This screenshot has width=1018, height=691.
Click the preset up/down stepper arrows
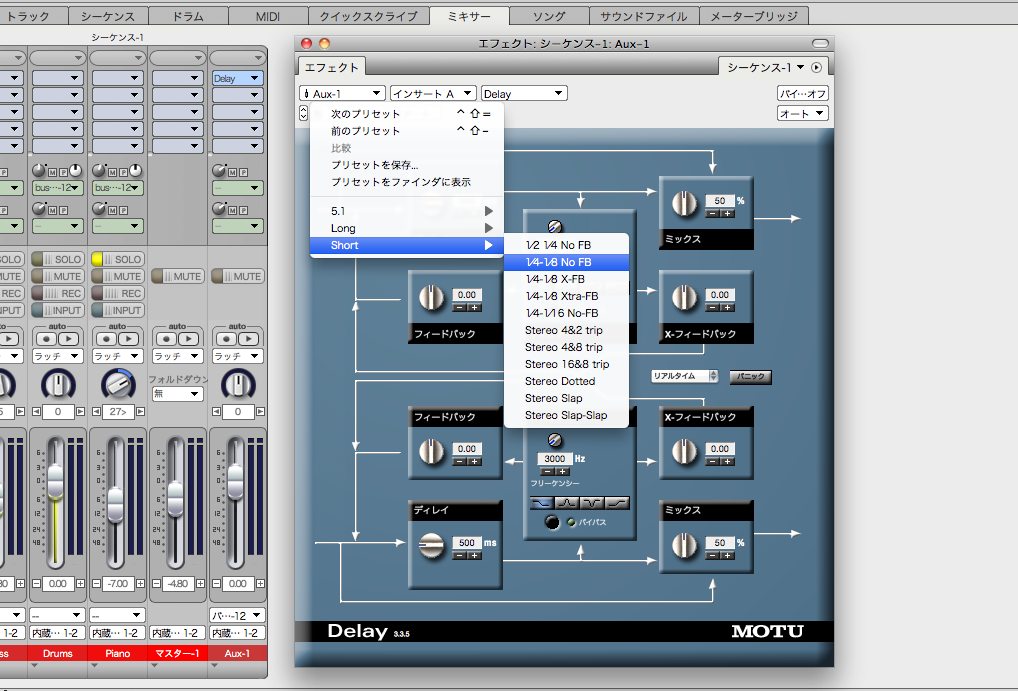[303, 113]
